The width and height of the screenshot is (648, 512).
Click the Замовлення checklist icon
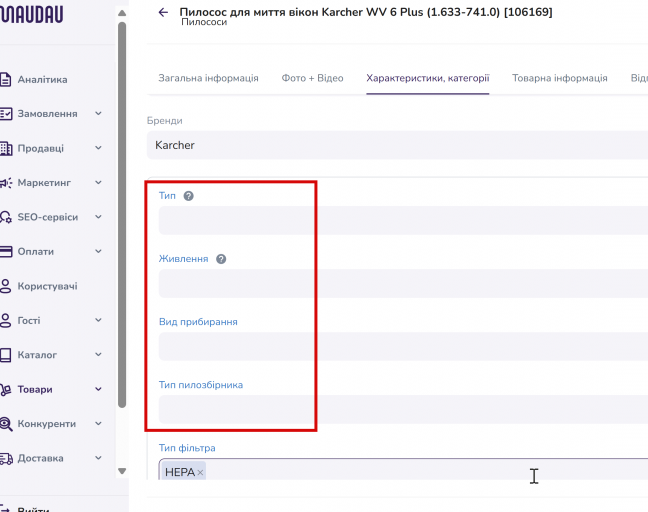click(x=6, y=114)
